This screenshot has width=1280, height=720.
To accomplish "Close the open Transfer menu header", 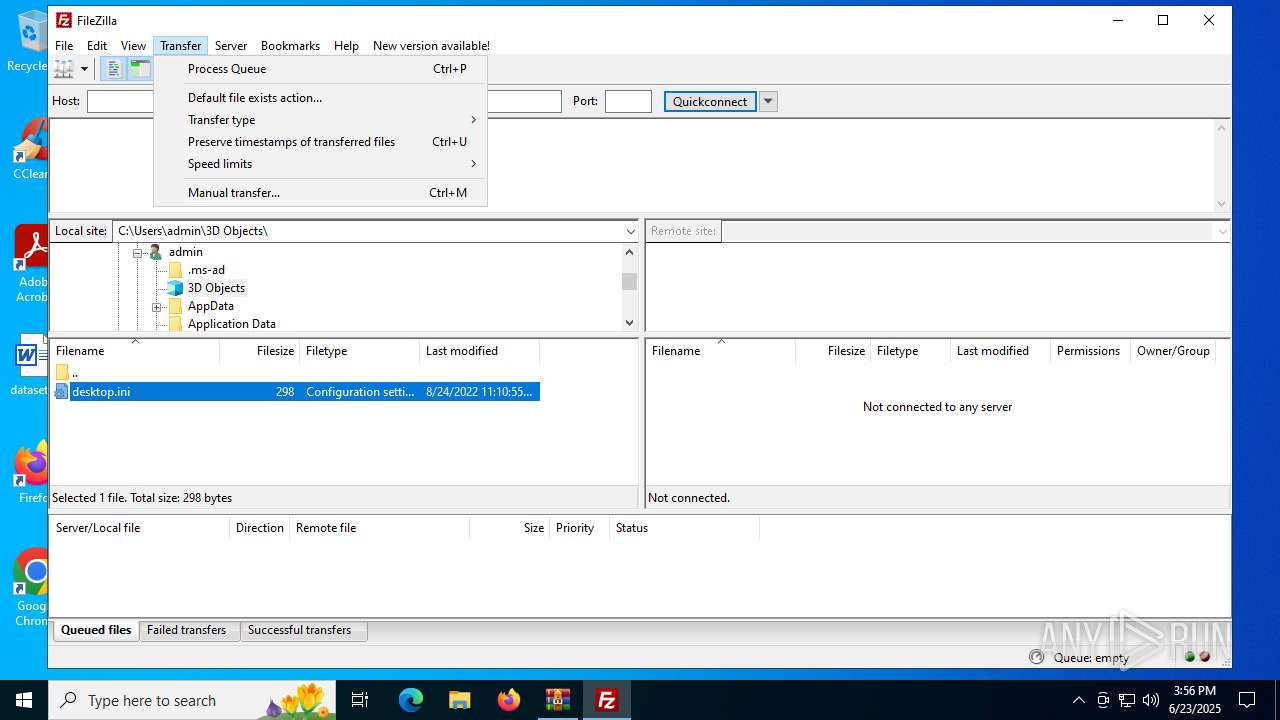I will 181,46.
